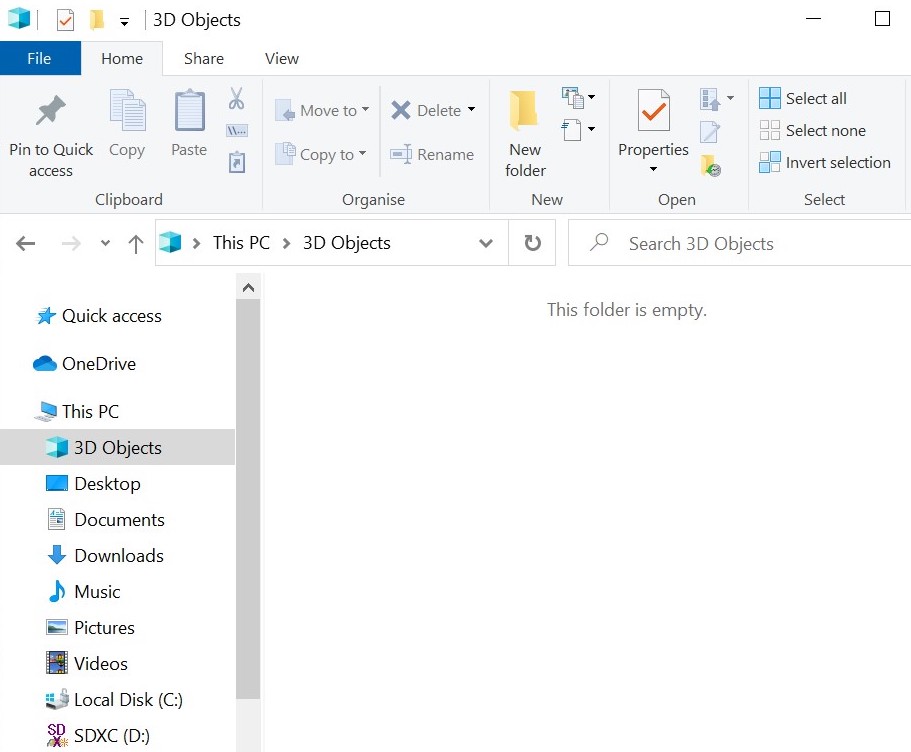Click the New folder icon
The width and height of the screenshot is (911, 752).
tap(523, 110)
